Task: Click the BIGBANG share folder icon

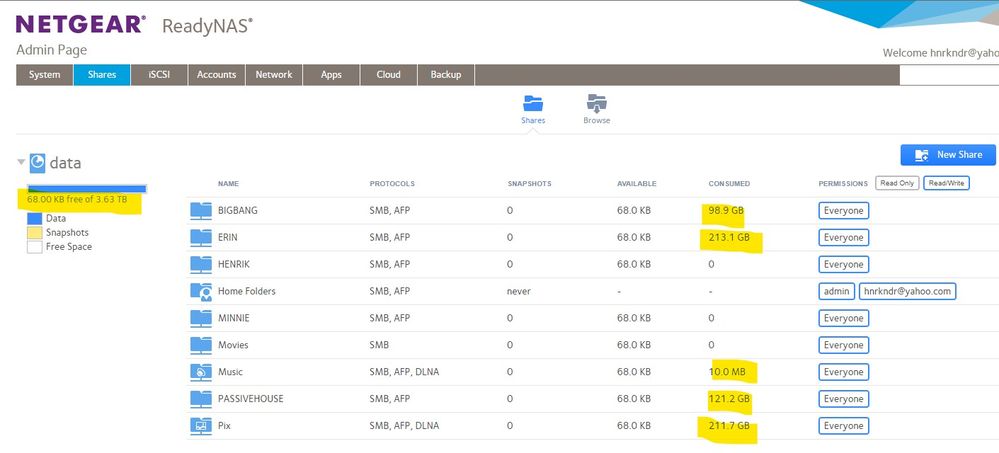Action: tap(201, 211)
